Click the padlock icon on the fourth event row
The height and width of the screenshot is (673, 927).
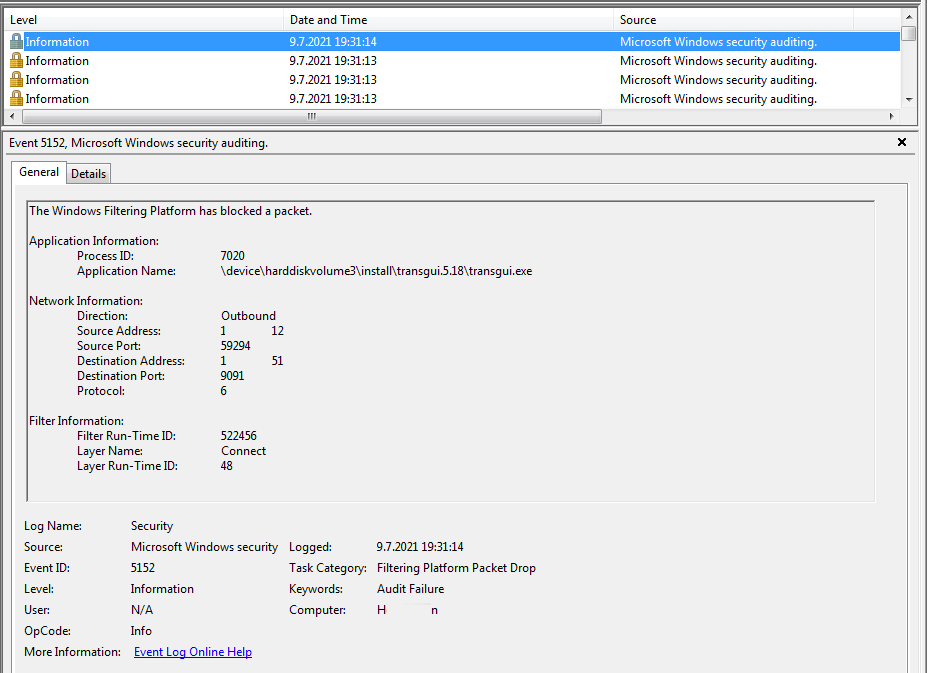pyautogui.click(x=14, y=98)
